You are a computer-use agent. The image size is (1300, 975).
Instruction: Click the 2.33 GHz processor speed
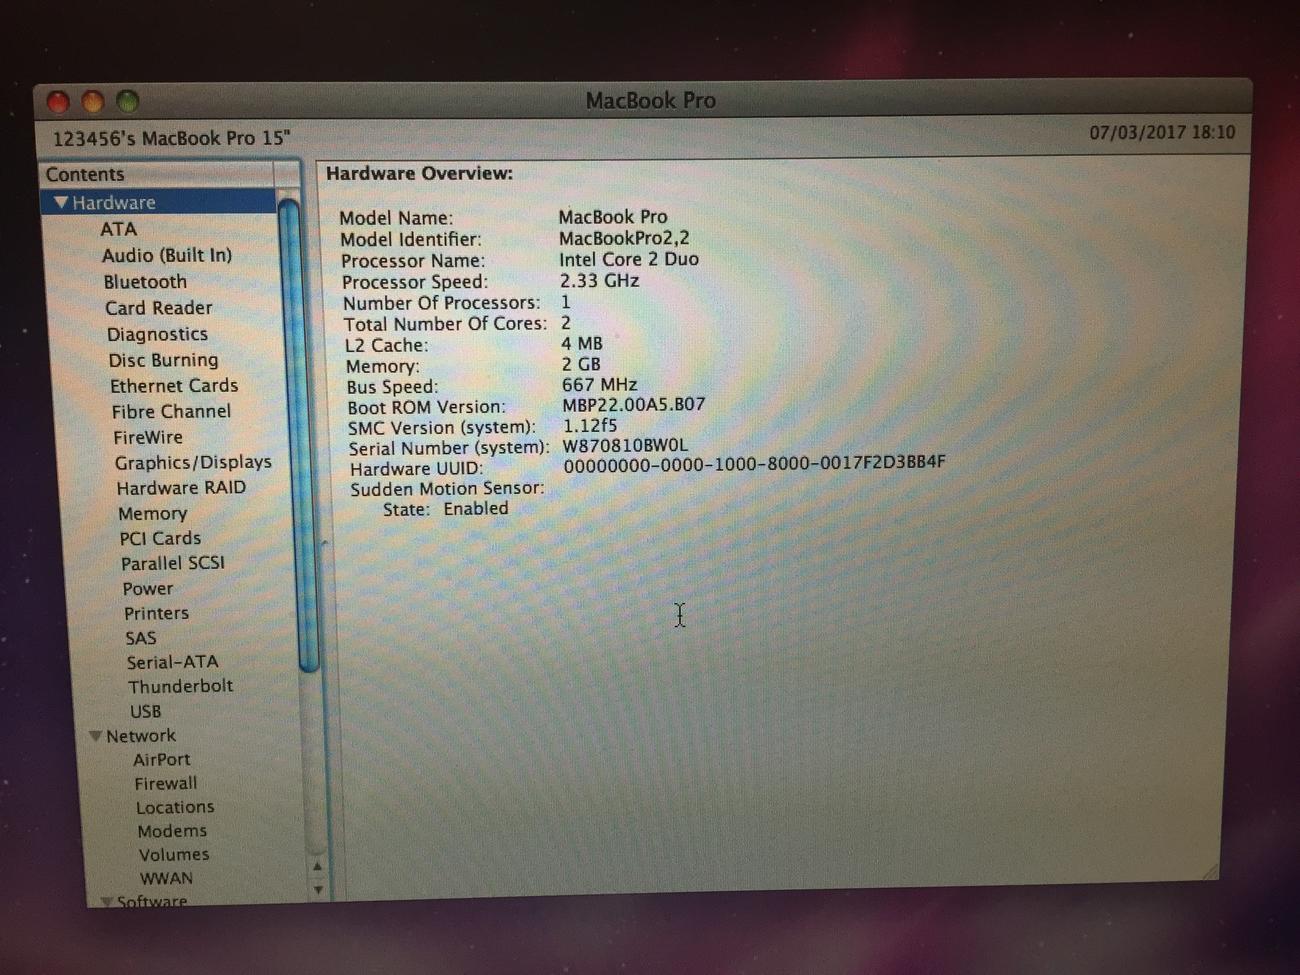click(599, 281)
